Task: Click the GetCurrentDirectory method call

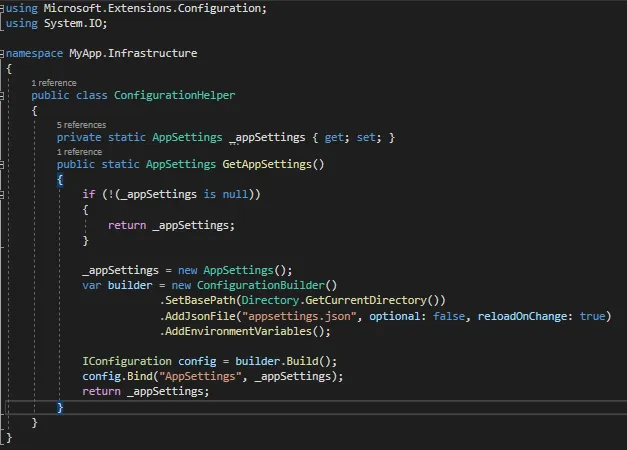Action: (x=366, y=300)
